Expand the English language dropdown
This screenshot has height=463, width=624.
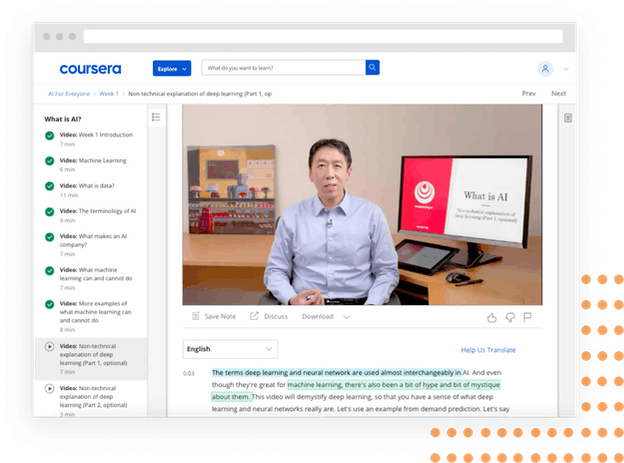(229, 349)
